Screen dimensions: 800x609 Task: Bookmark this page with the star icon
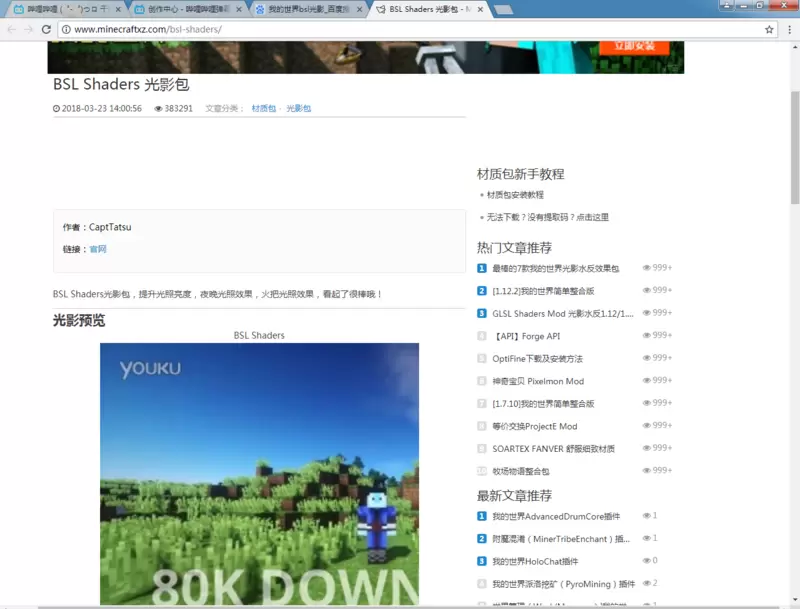tap(769, 30)
